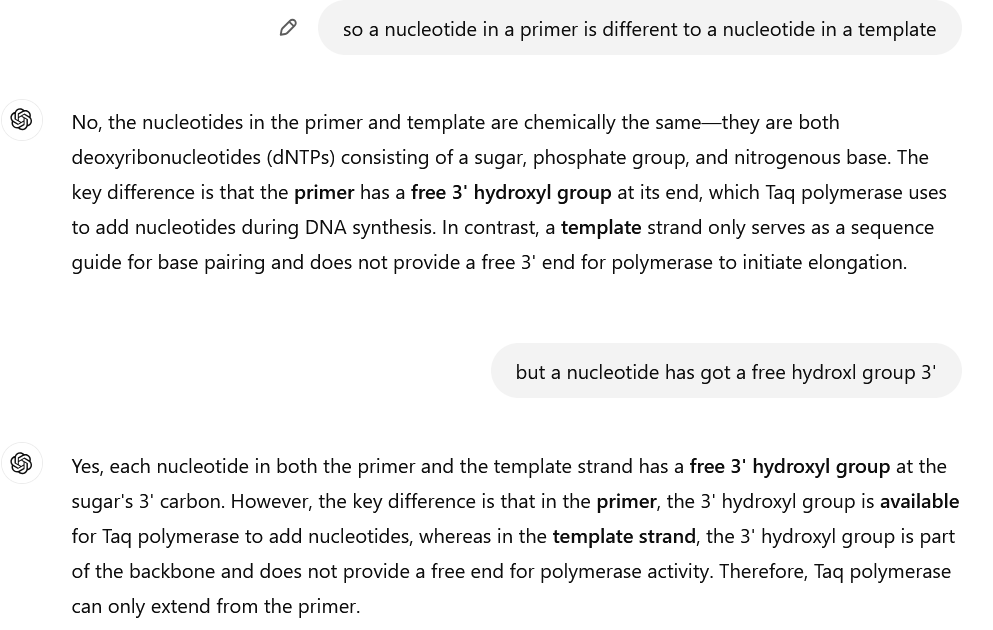
Task: Click the bold word available
Action: [x=919, y=500]
